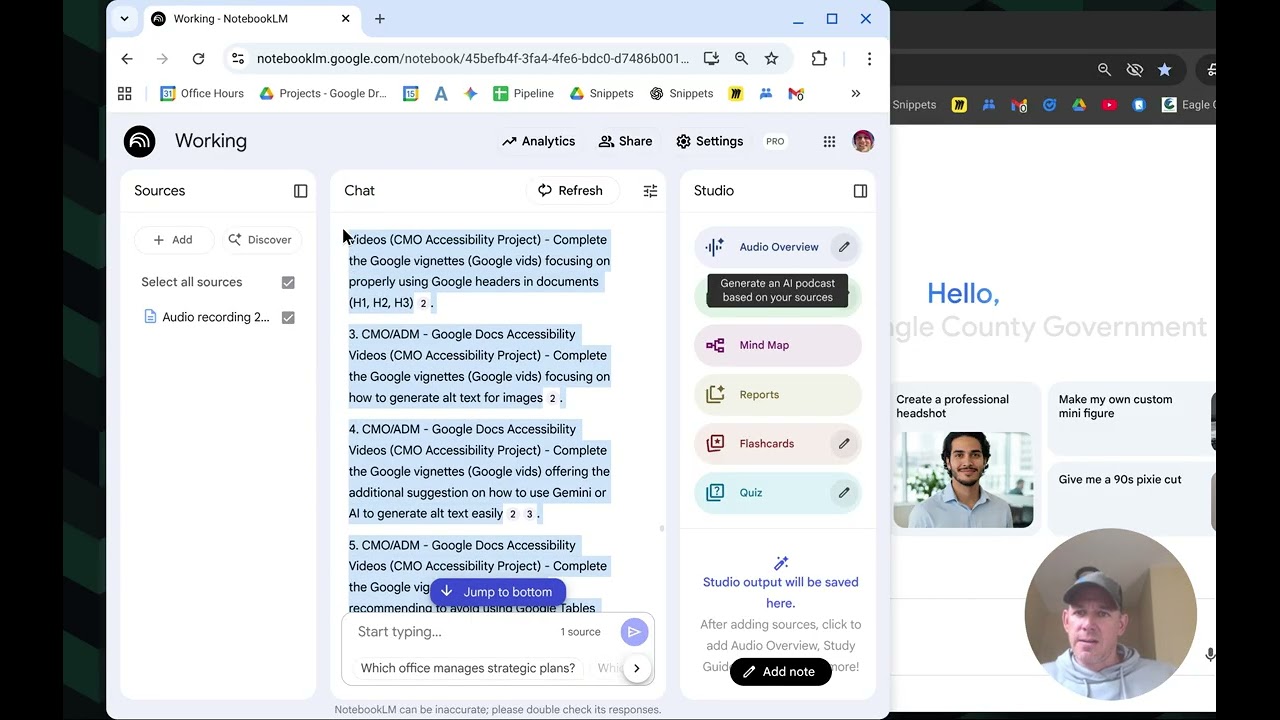
Task: Click Add note button
Action: tap(780, 672)
